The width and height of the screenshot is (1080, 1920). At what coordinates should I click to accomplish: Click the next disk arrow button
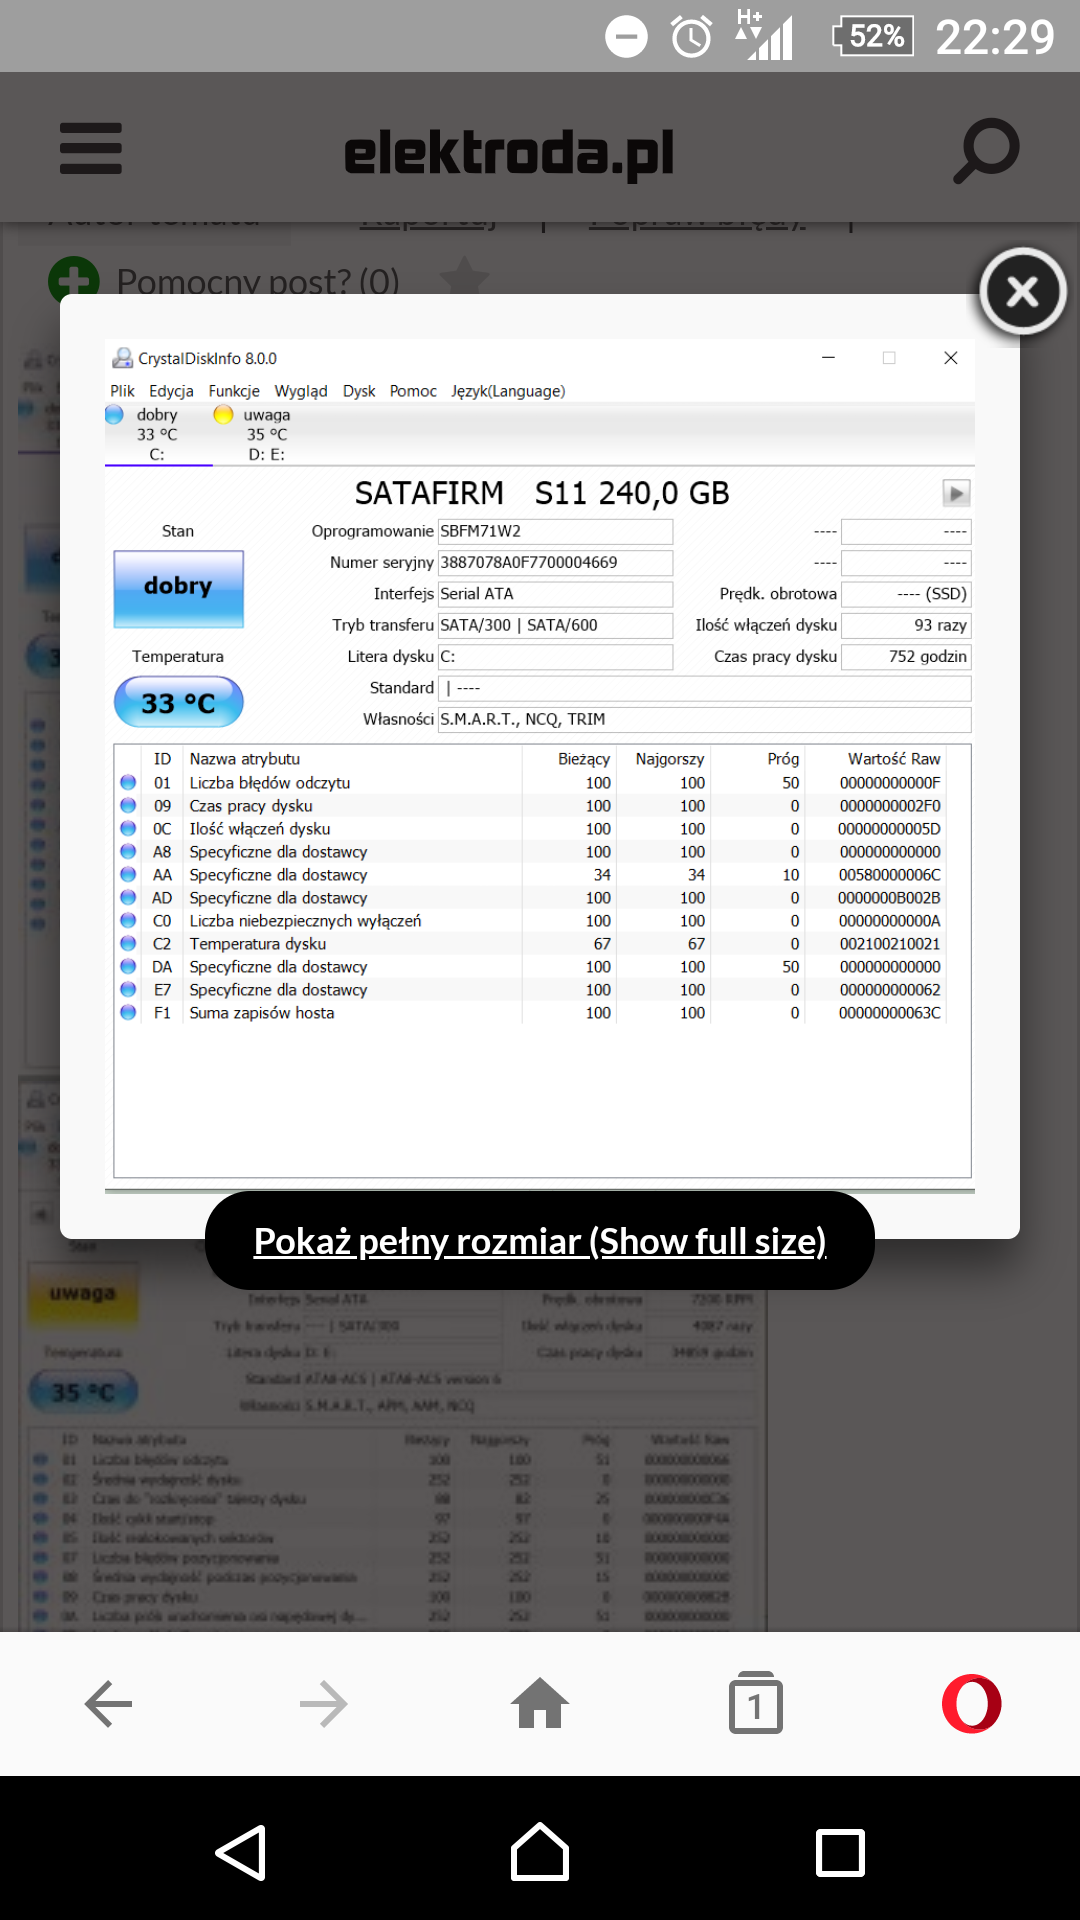click(956, 493)
